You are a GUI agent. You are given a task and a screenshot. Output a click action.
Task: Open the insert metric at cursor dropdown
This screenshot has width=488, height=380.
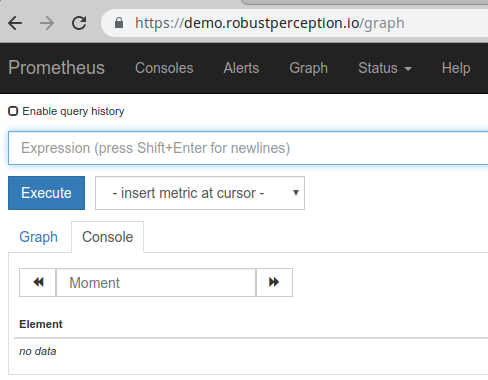click(x=200, y=193)
